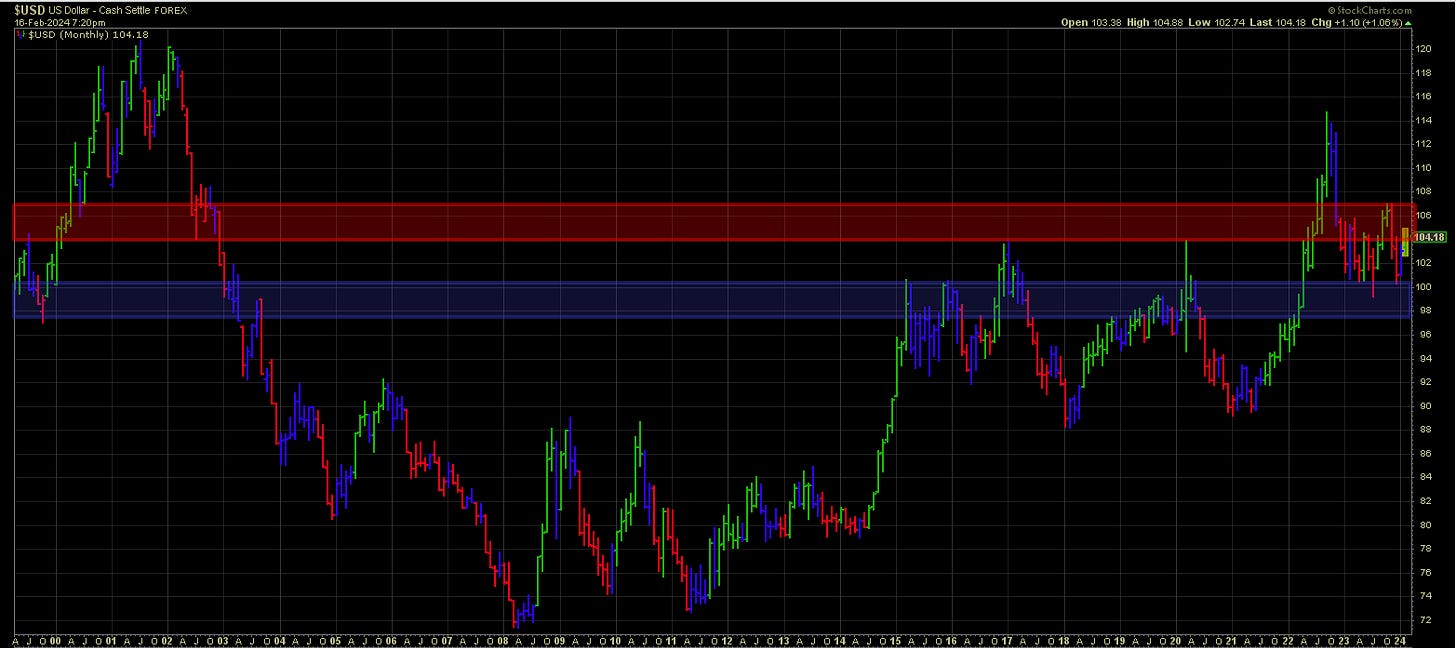Click the 116 price axis label
This screenshot has width=1456, height=648.
1424,96
